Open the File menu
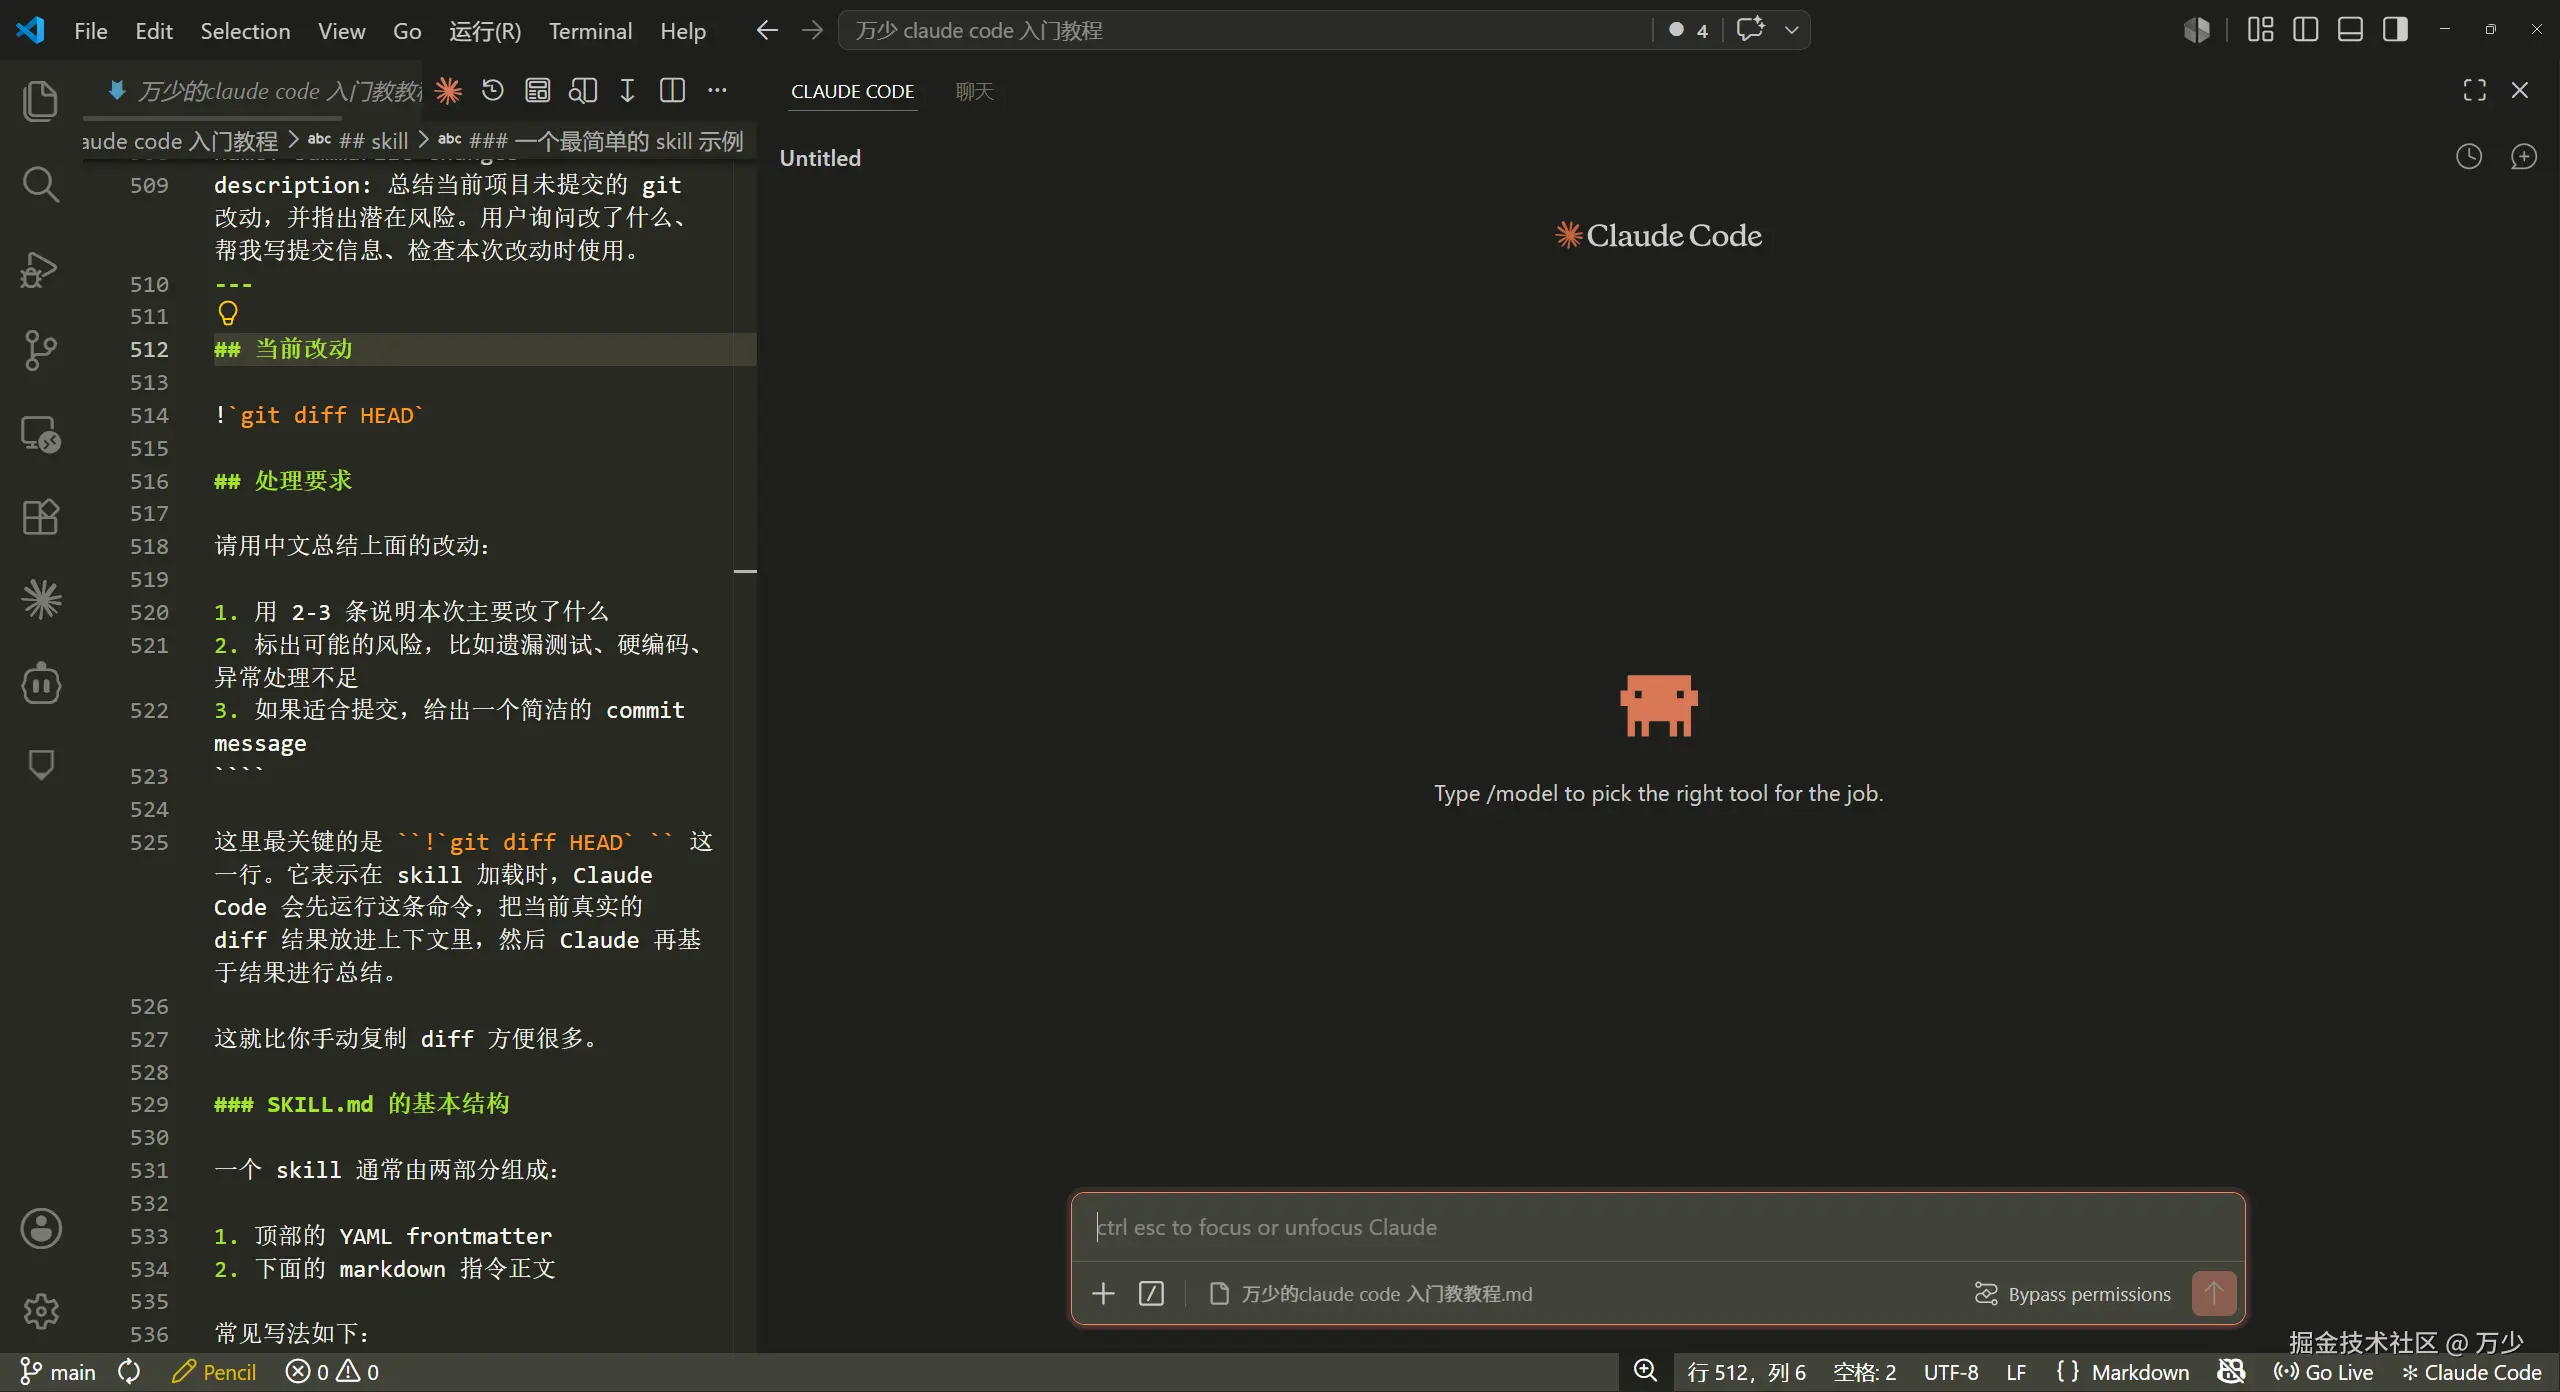 pyautogui.click(x=90, y=31)
